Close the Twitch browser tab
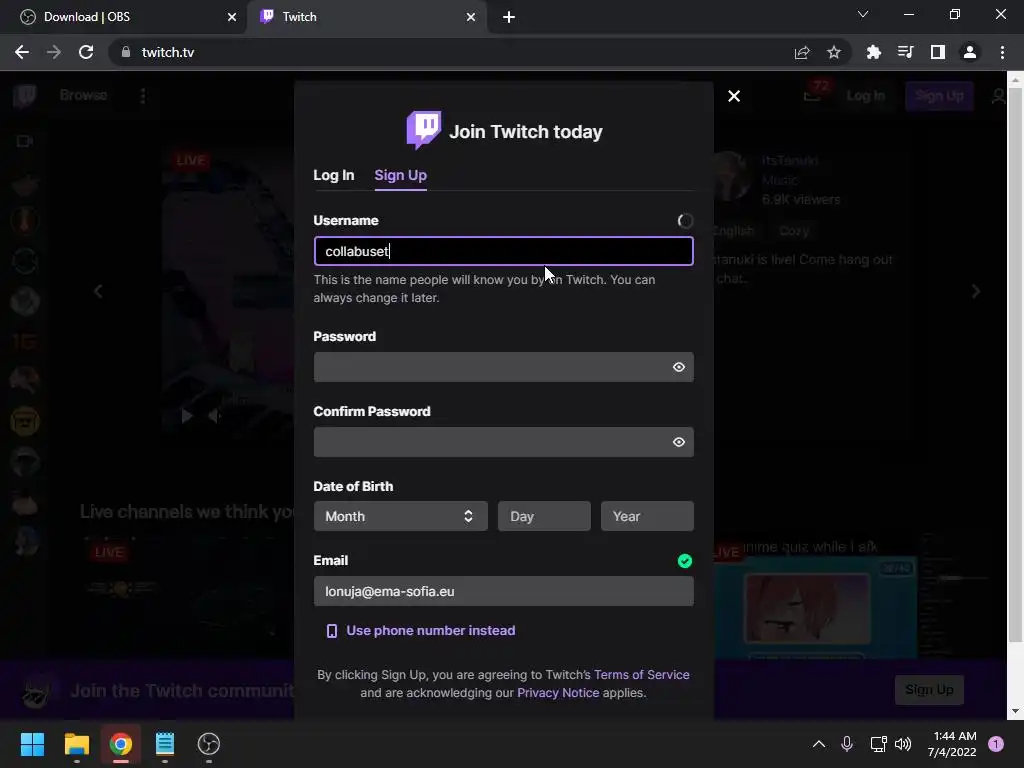1024x768 pixels. tap(471, 17)
